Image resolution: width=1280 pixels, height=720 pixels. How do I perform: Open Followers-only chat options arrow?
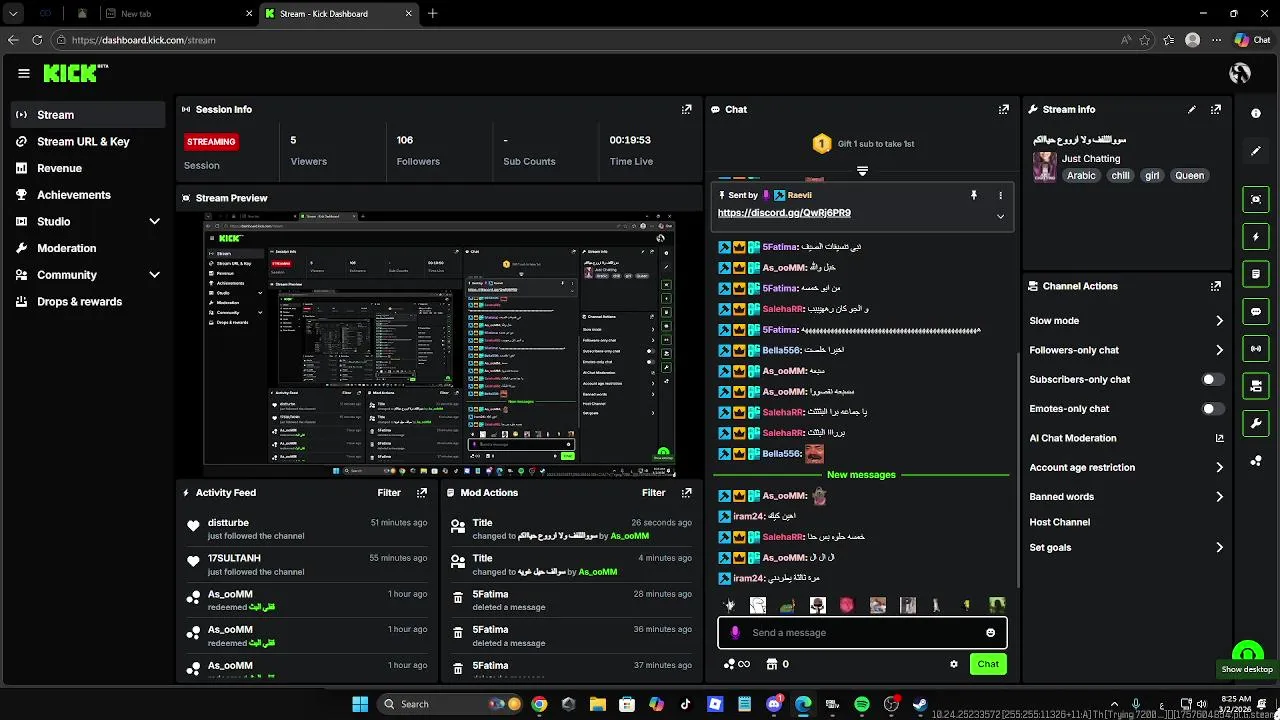pos(1219,350)
